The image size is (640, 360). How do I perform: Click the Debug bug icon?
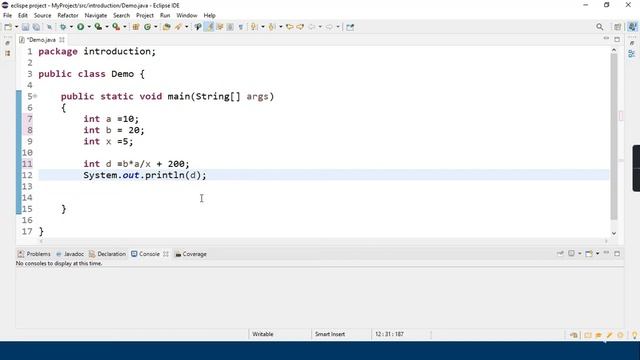(x=63, y=27)
